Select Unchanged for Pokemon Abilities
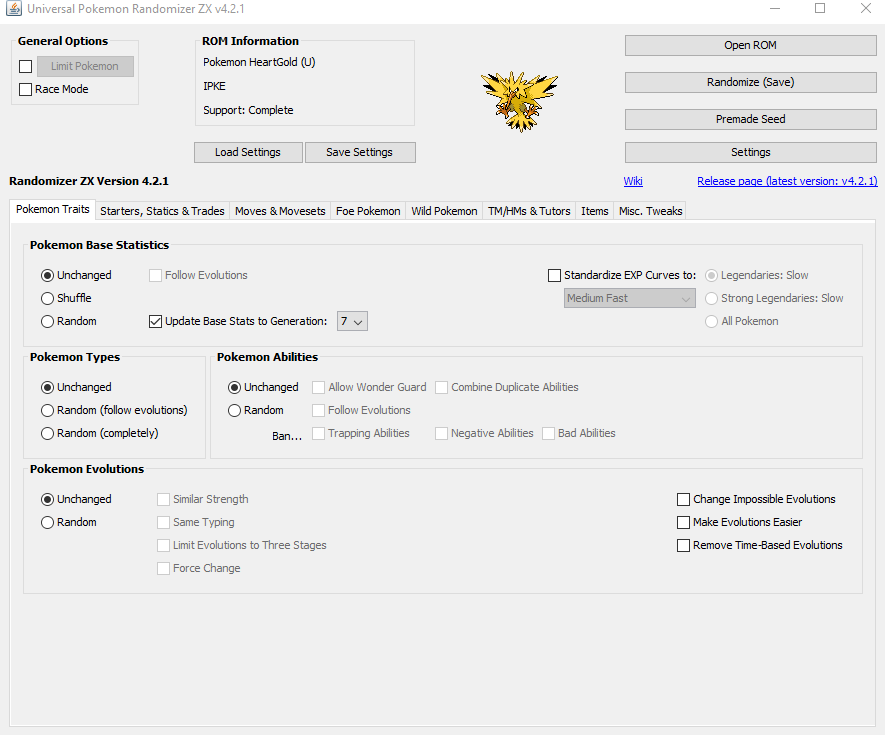This screenshot has height=735, width=885. pyautogui.click(x=234, y=387)
